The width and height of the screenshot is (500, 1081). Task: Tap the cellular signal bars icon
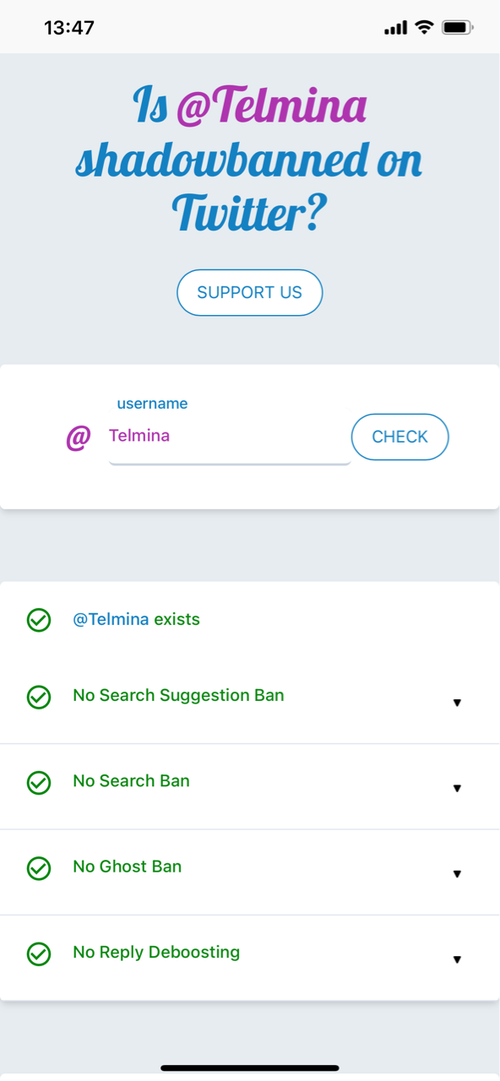point(396,28)
